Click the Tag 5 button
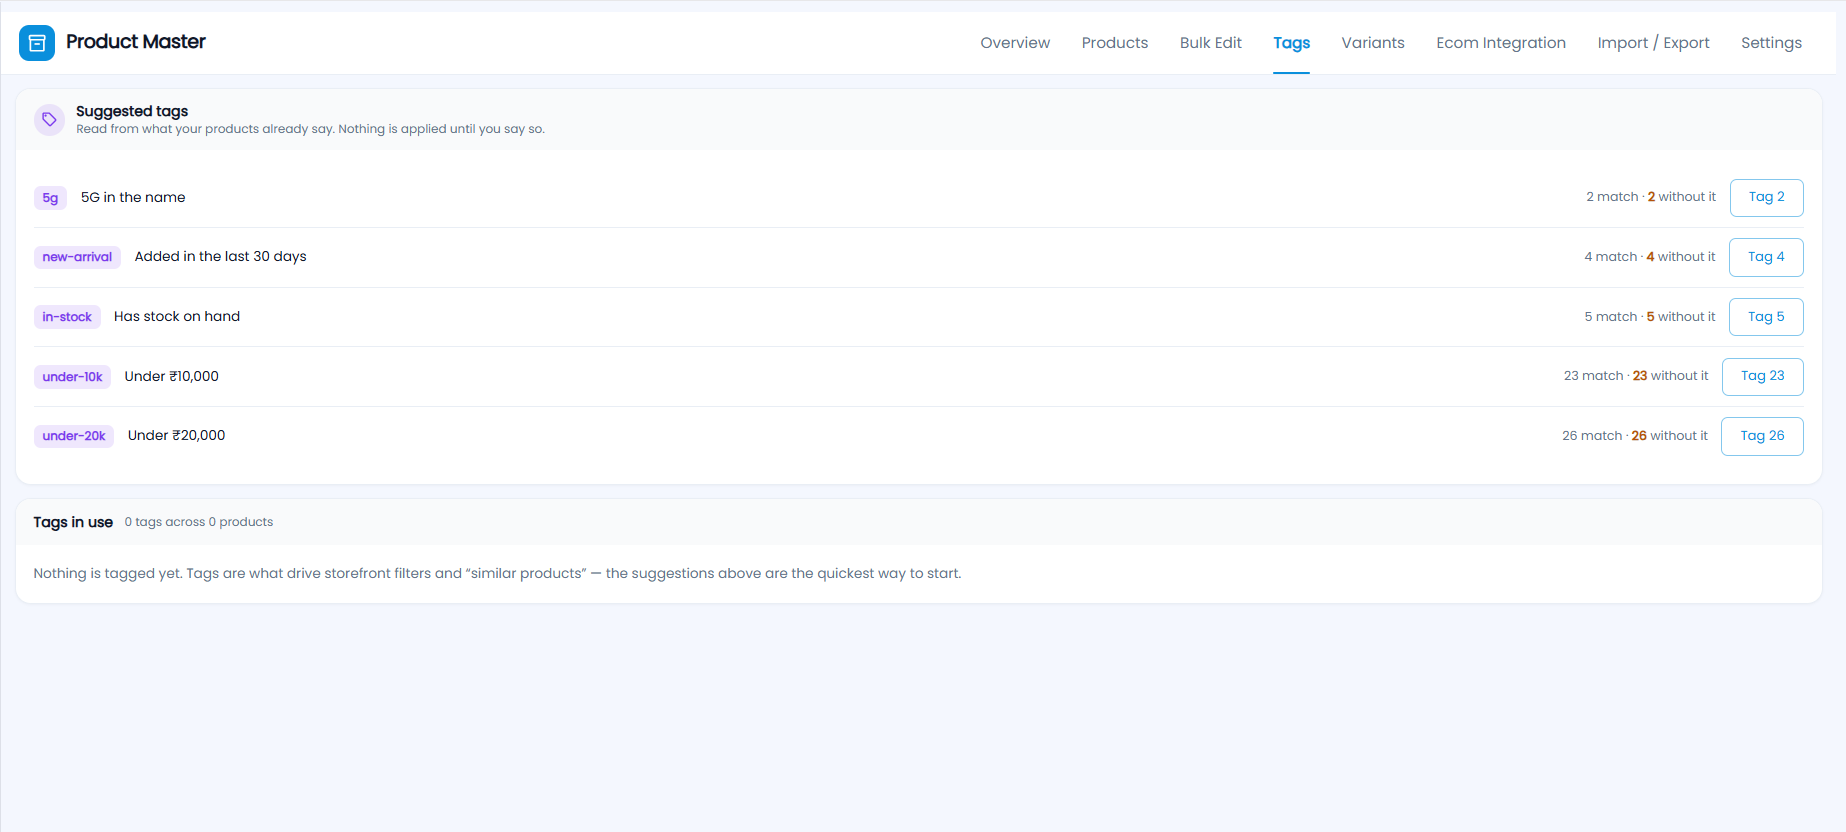 [1766, 317]
